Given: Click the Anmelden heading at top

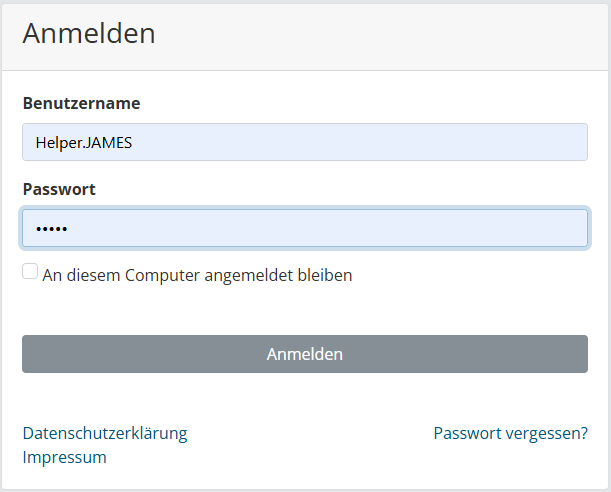Looking at the screenshot, I should tap(89, 34).
